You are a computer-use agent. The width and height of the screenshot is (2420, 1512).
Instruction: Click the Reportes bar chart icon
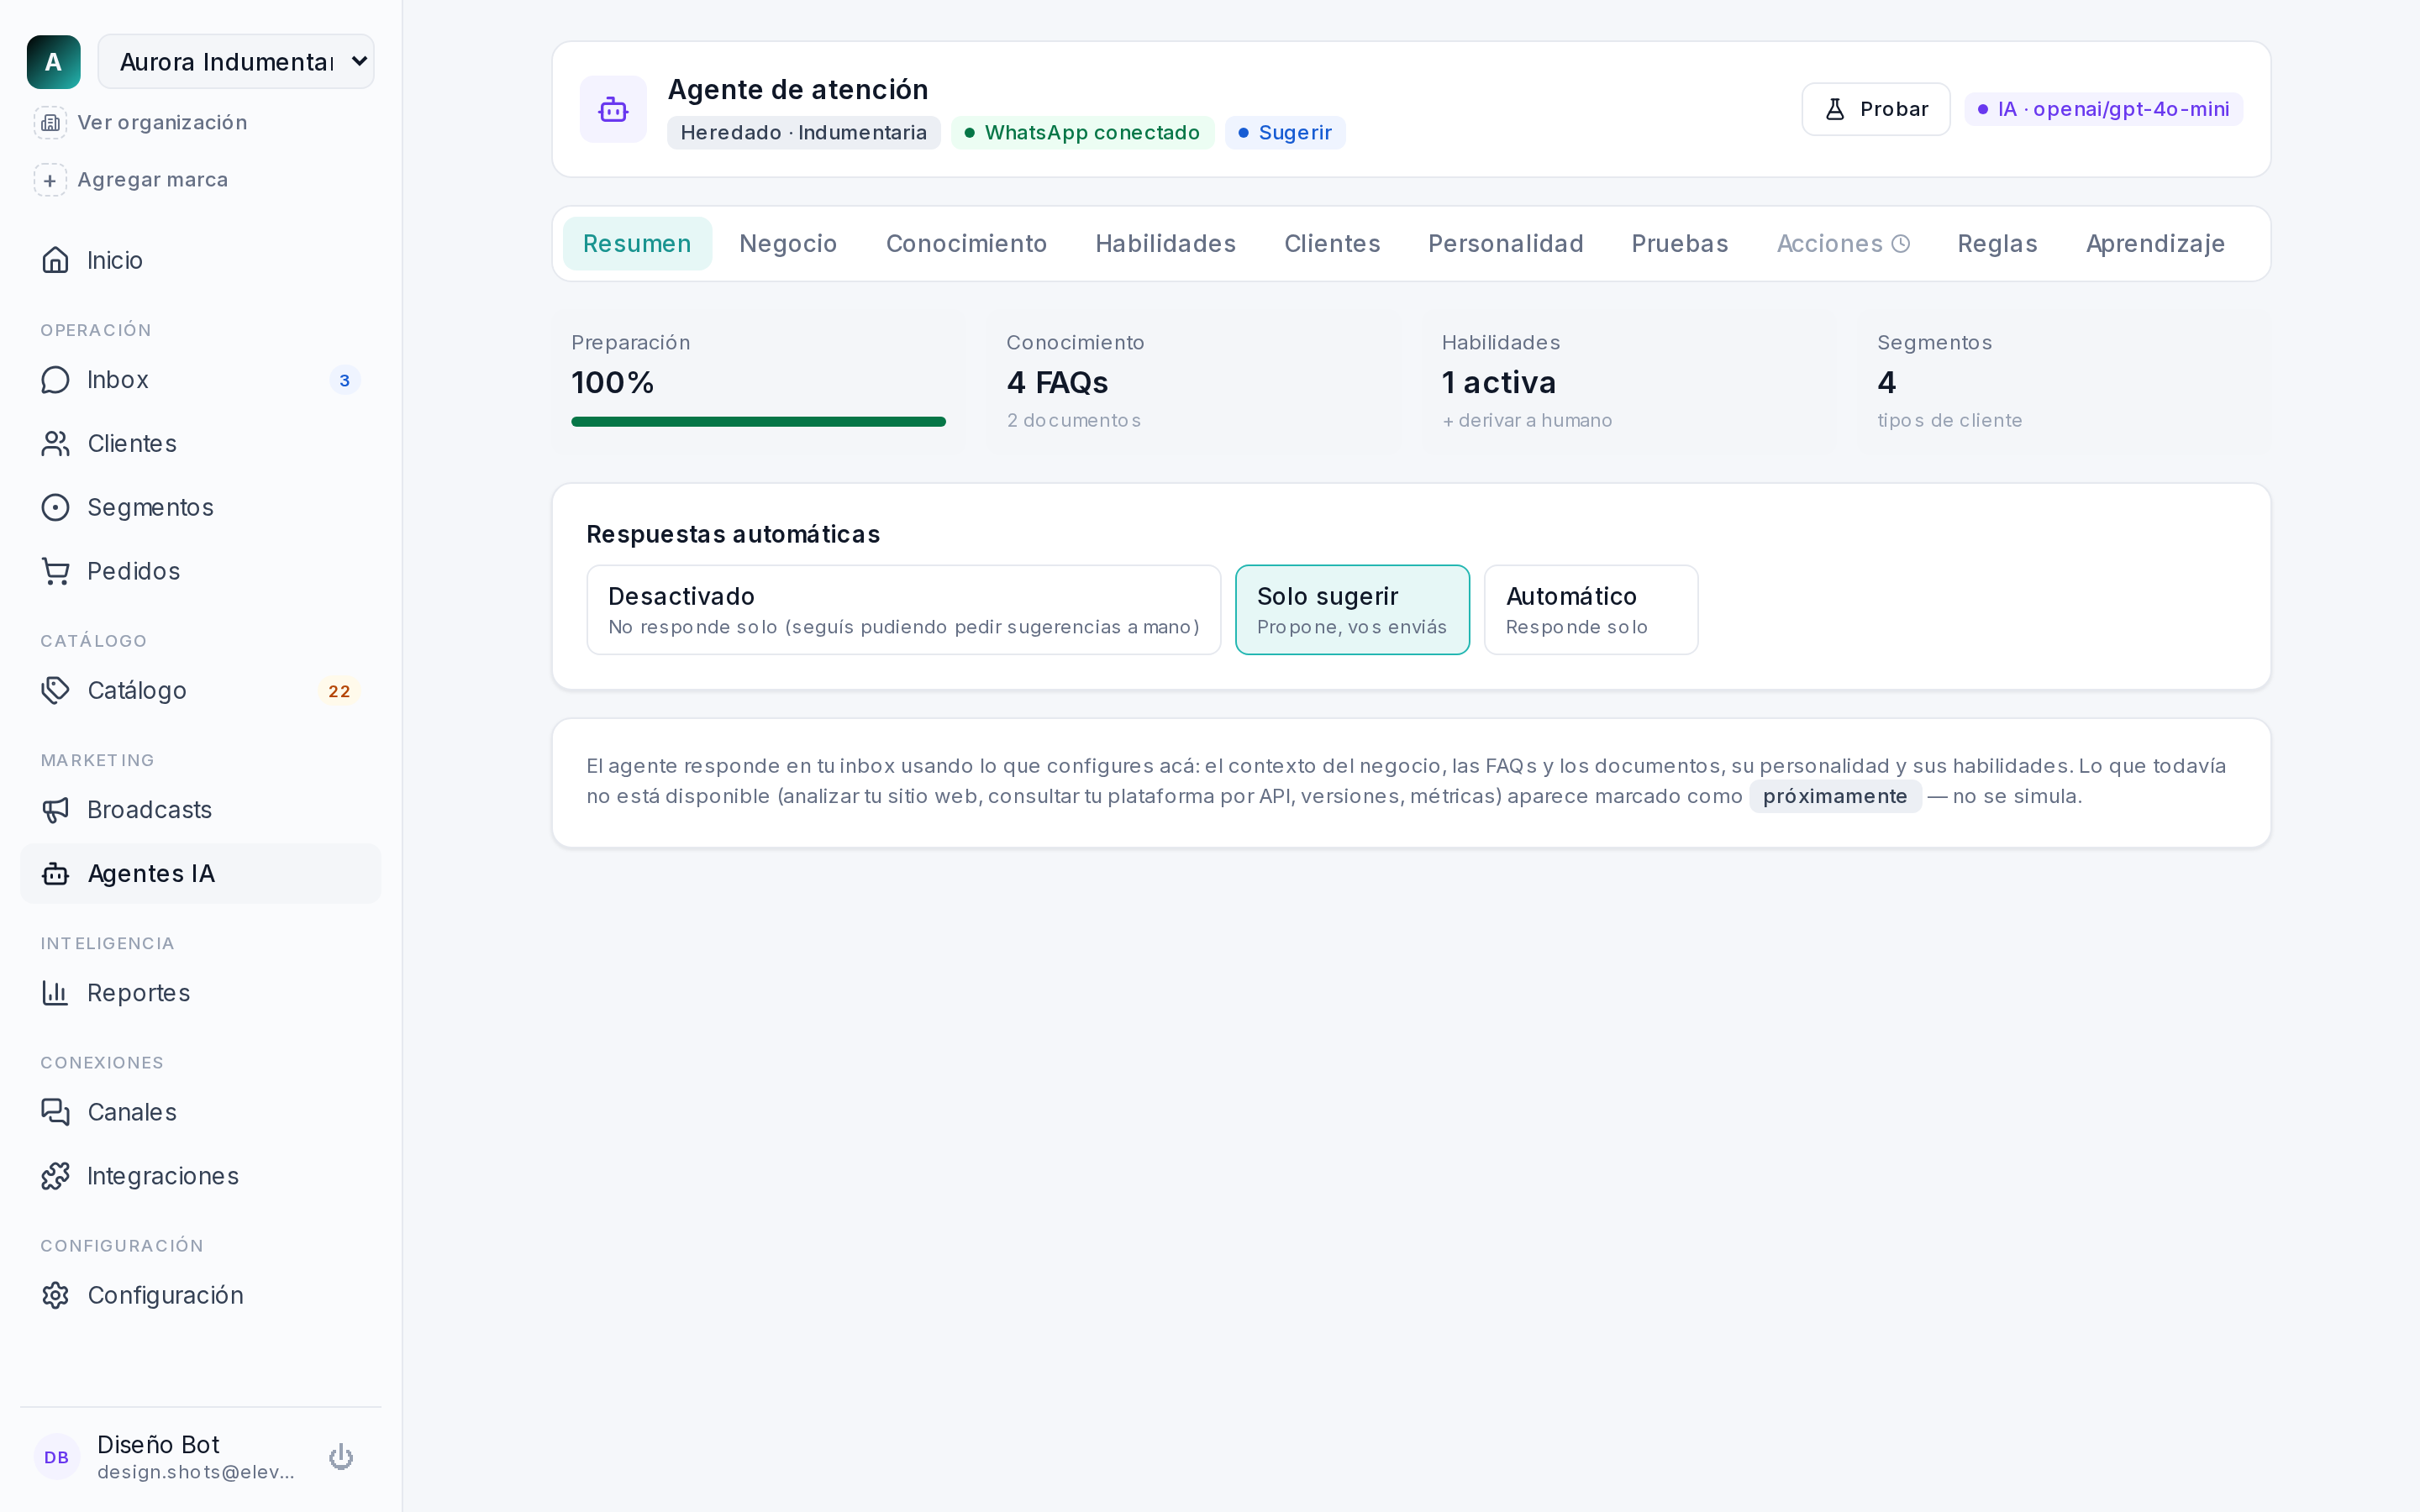pos(56,993)
